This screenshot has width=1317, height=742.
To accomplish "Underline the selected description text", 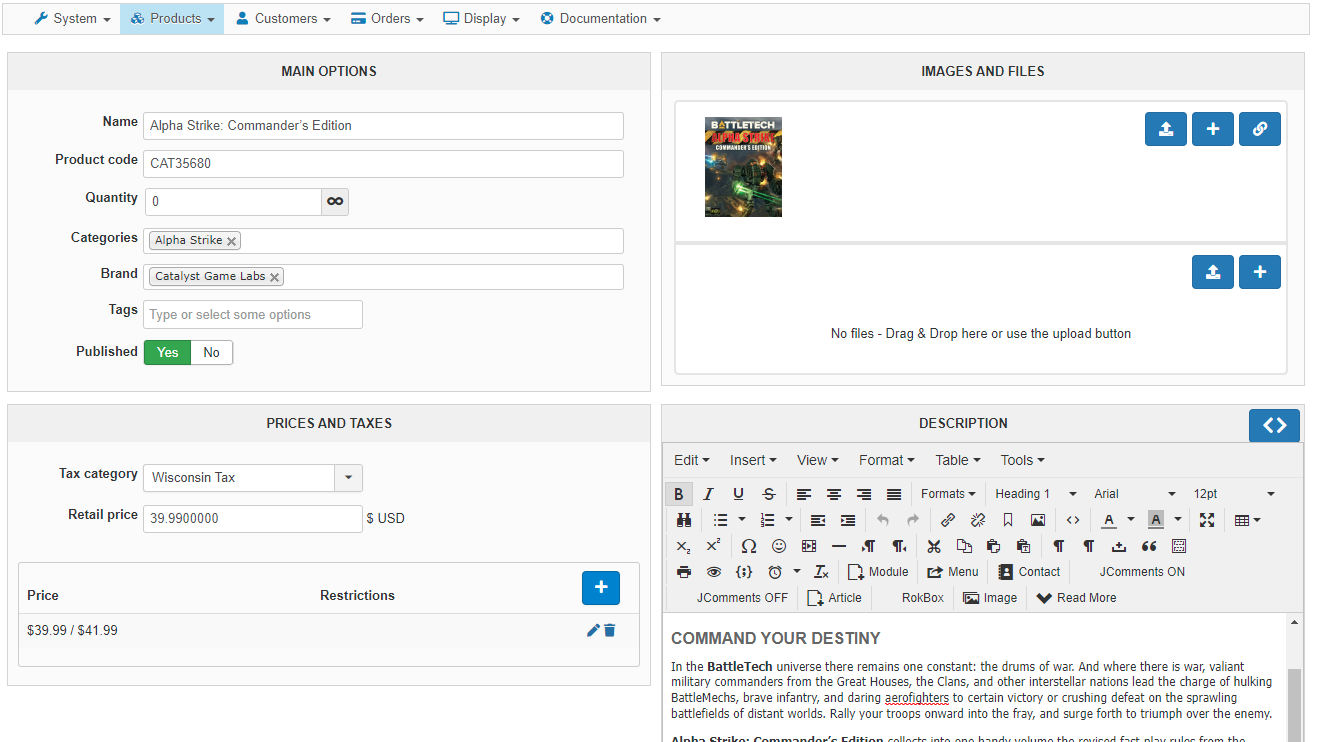I will (739, 494).
